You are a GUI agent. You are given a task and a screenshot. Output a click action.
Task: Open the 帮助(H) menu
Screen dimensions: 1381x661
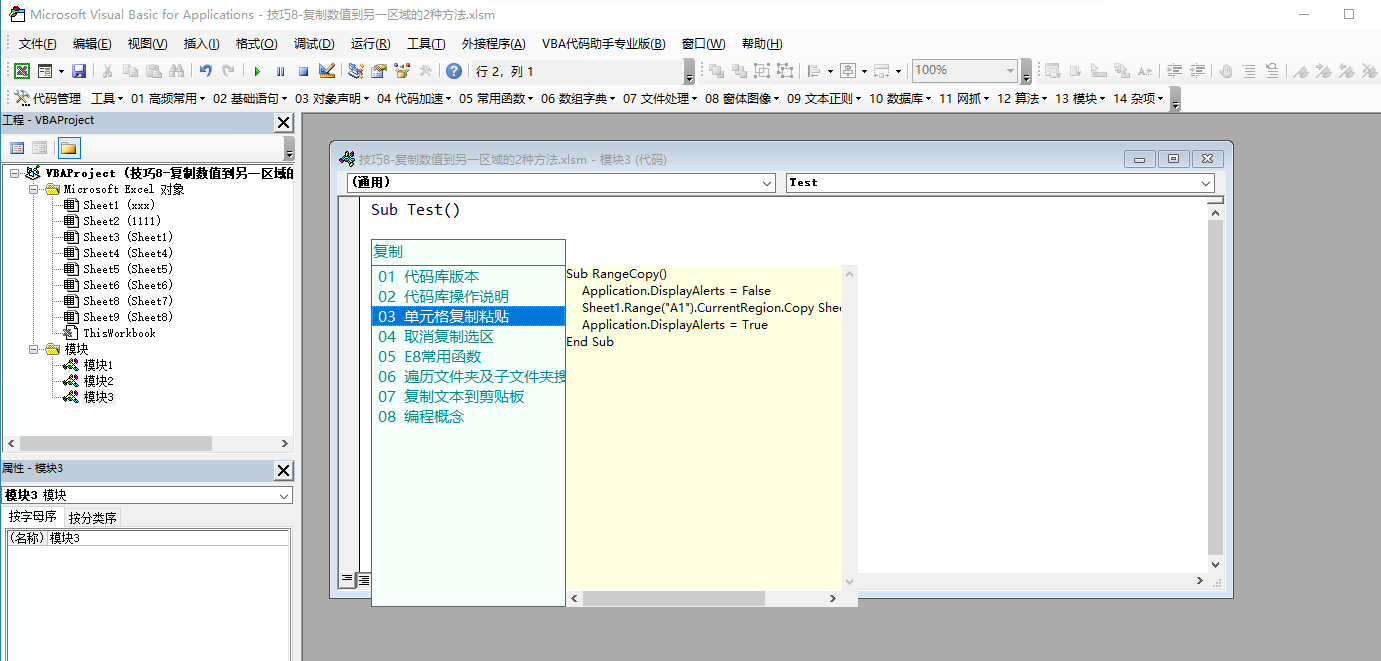pyautogui.click(x=762, y=44)
